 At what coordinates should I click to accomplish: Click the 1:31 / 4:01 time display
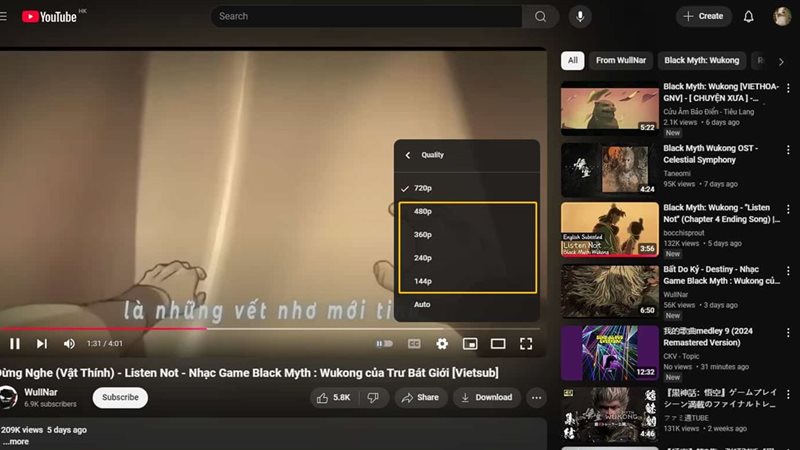pos(105,343)
